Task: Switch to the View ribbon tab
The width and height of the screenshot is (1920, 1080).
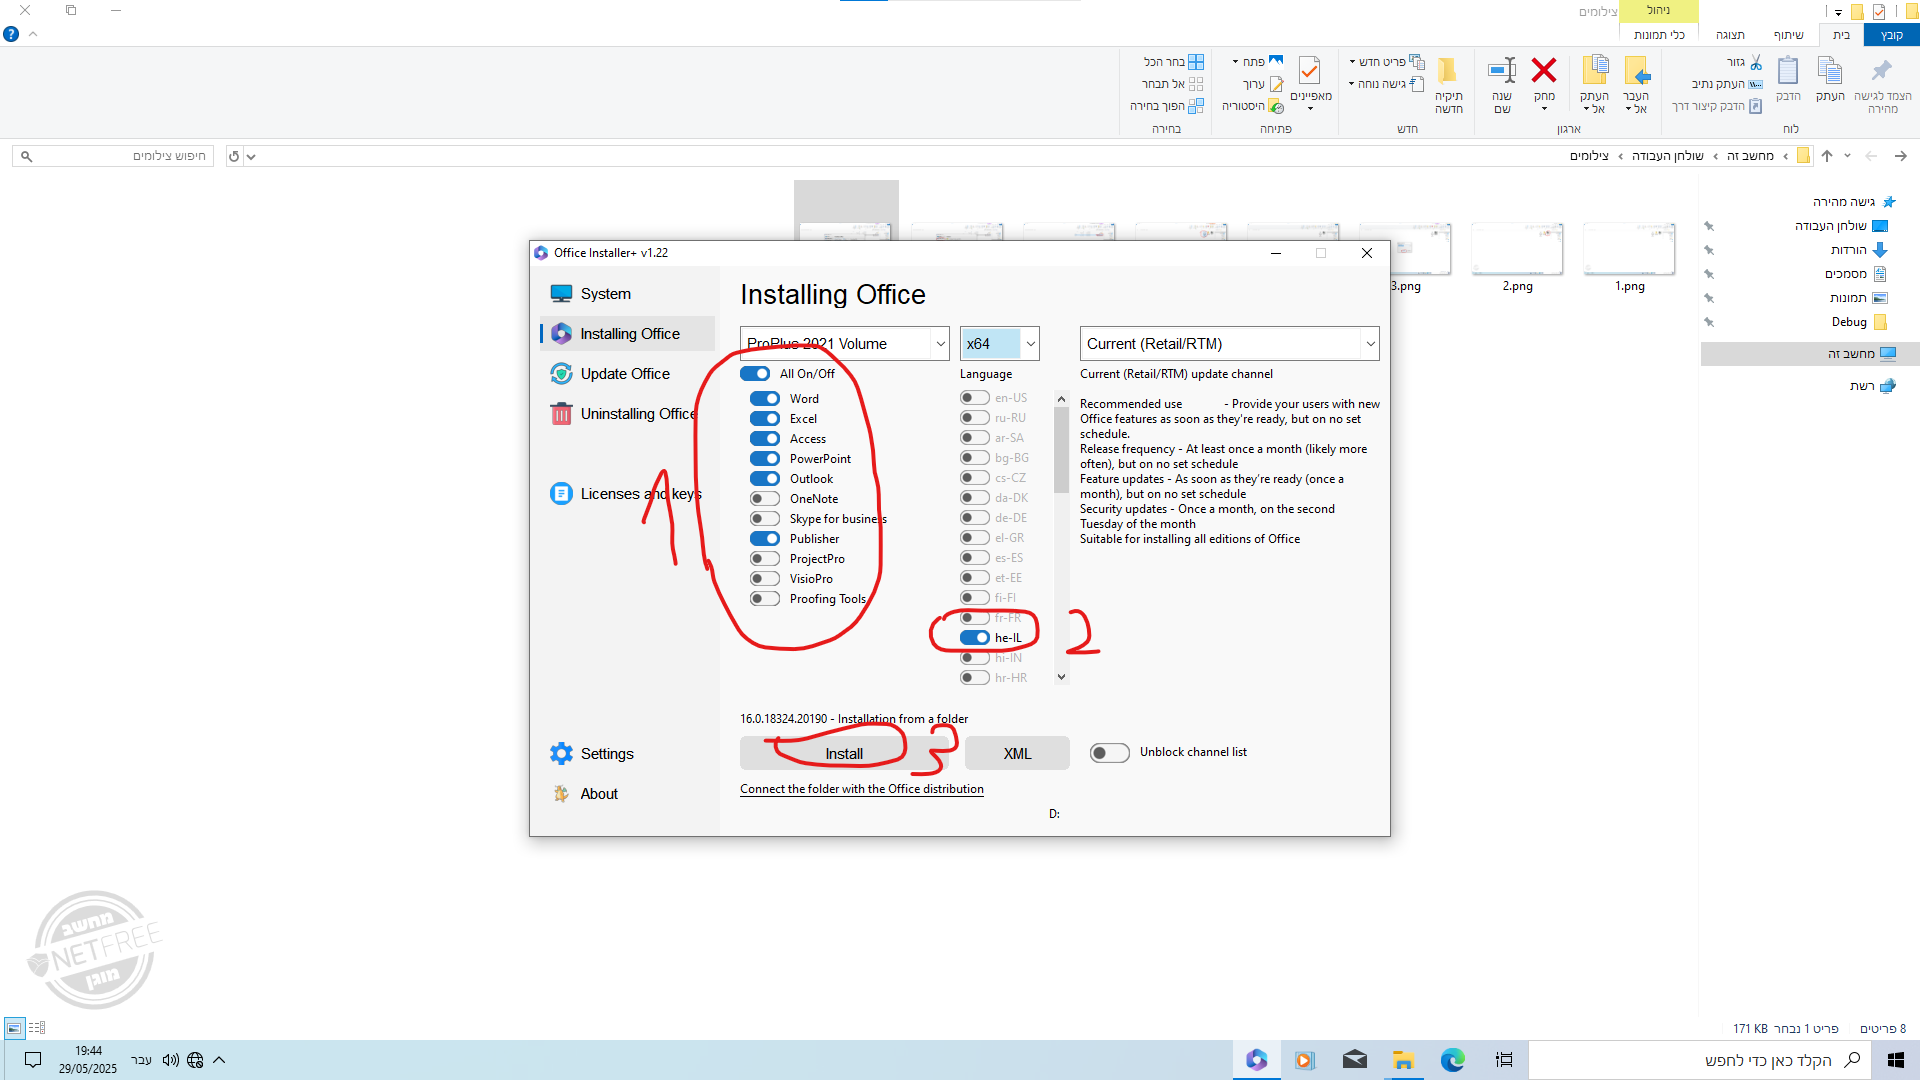Action: point(1730,35)
